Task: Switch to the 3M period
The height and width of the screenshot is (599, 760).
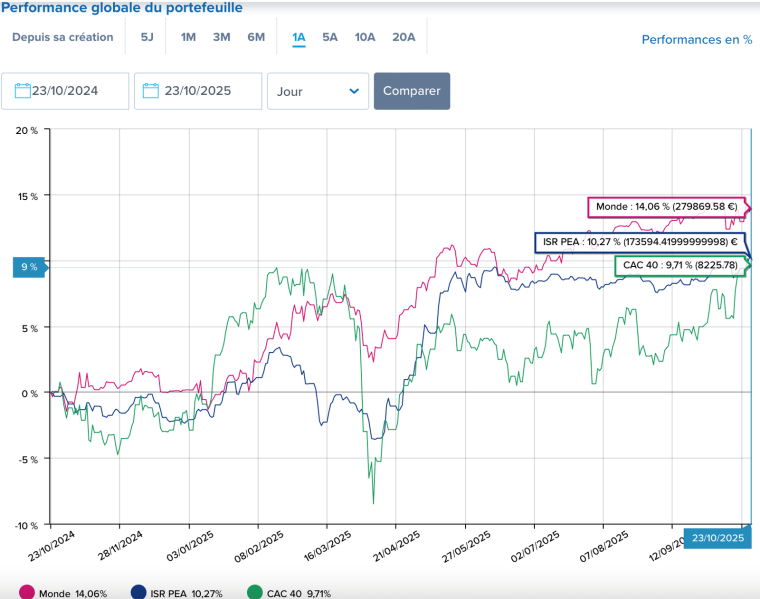Action: pos(222,38)
